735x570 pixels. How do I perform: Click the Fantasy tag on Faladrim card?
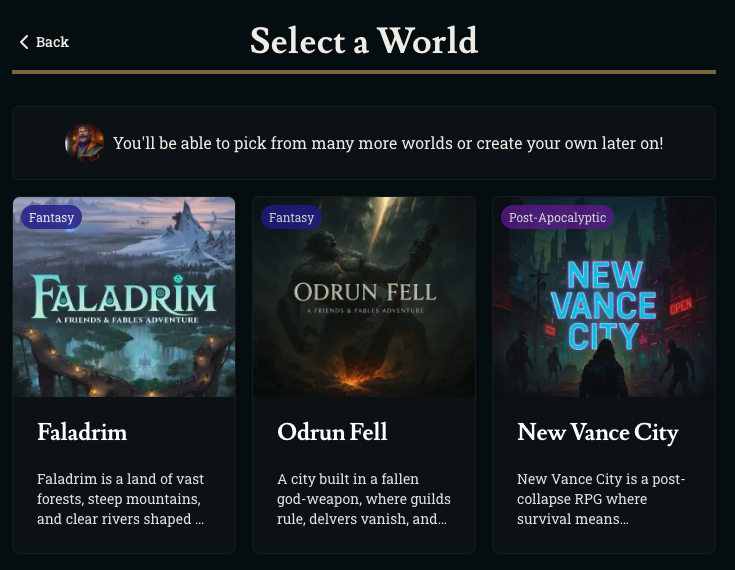click(x=51, y=217)
